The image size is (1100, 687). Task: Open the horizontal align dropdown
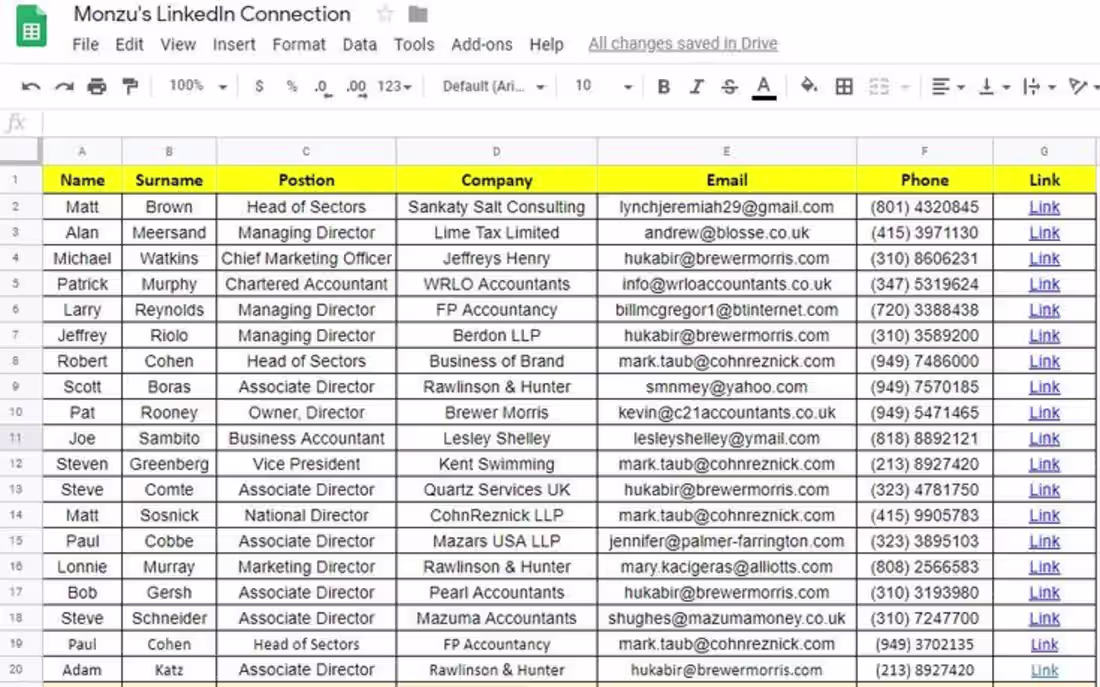tap(948, 86)
